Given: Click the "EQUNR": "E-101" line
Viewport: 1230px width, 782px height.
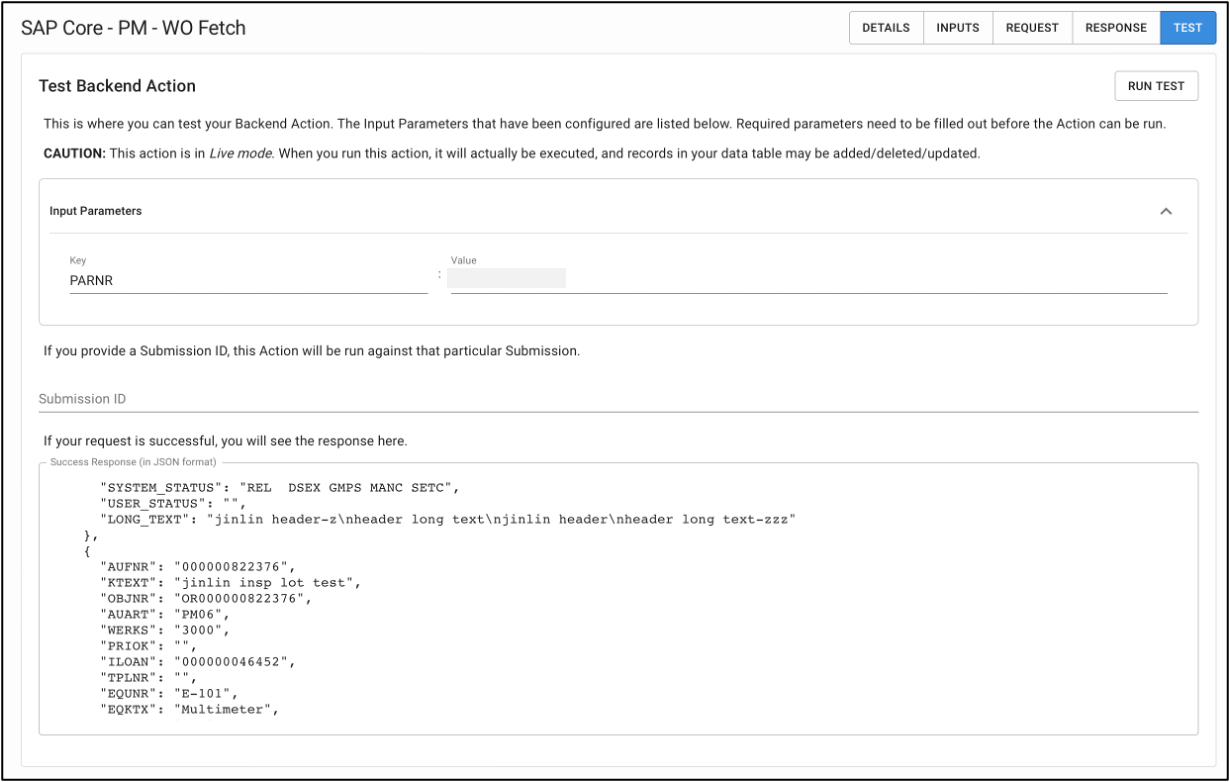Looking at the screenshot, I should pos(168,695).
